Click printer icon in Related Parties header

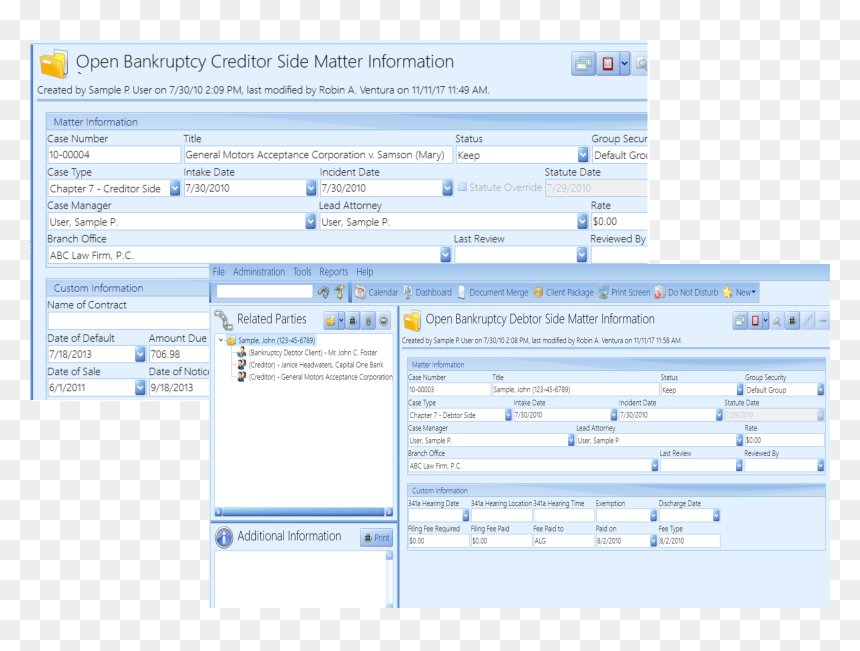(x=353, y=321)
